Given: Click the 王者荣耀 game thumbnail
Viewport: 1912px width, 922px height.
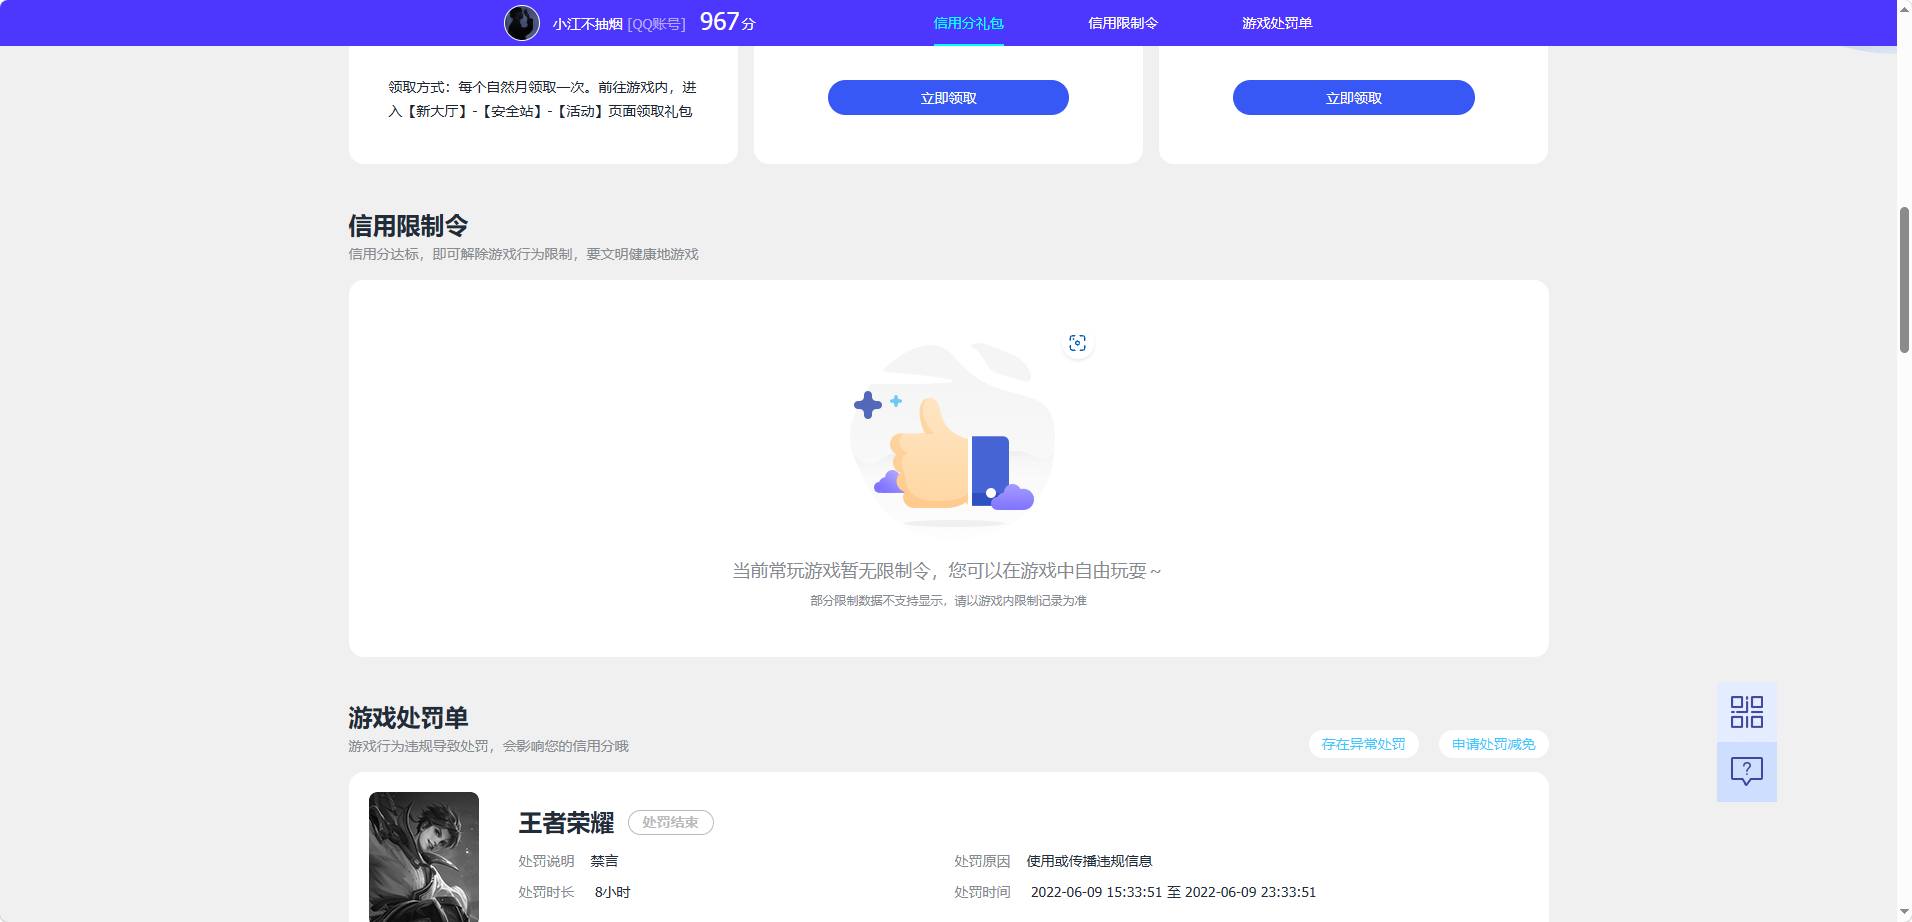Looking at the screenshot, I should point(424,857).
